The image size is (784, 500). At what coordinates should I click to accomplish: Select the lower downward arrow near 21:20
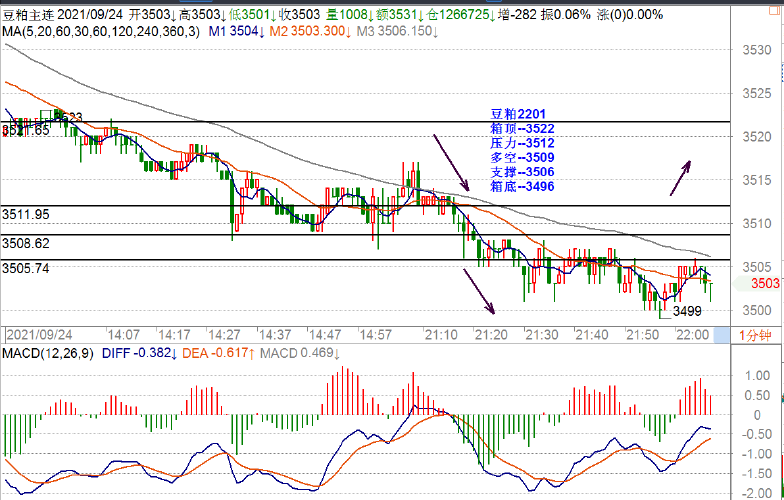[x=481, y=290]
